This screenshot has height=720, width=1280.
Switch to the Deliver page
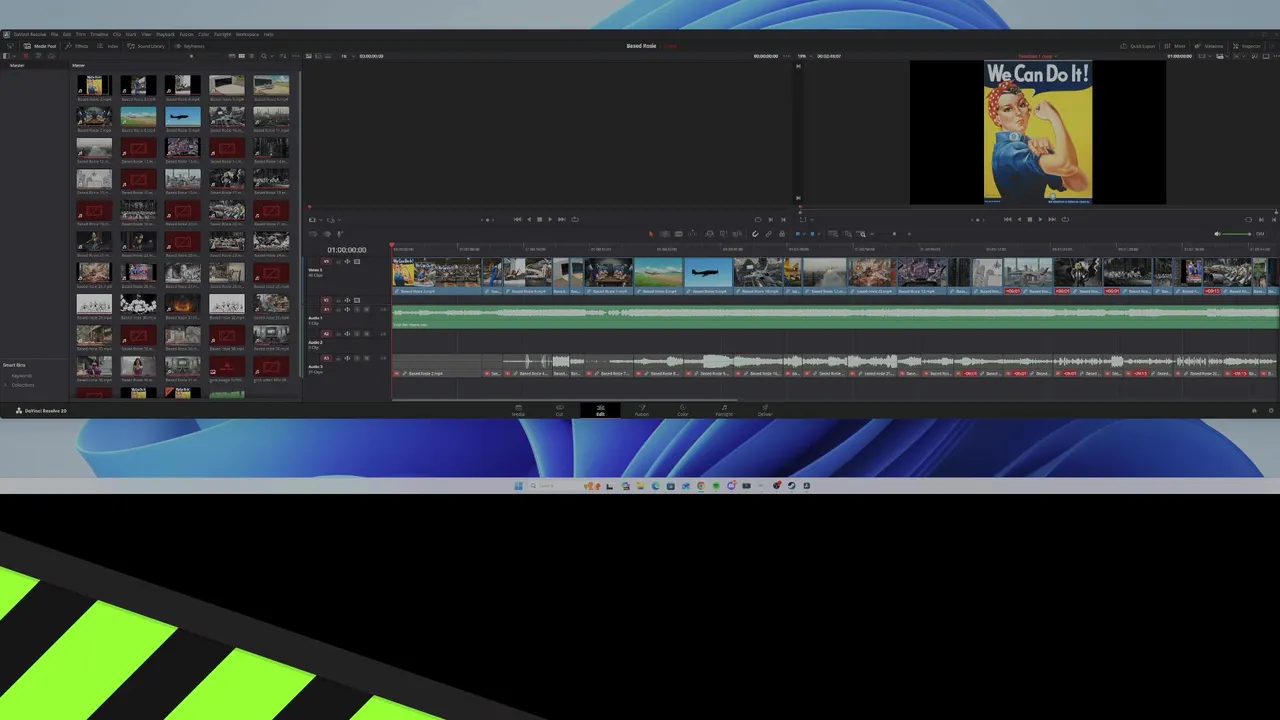coord(765,410)
